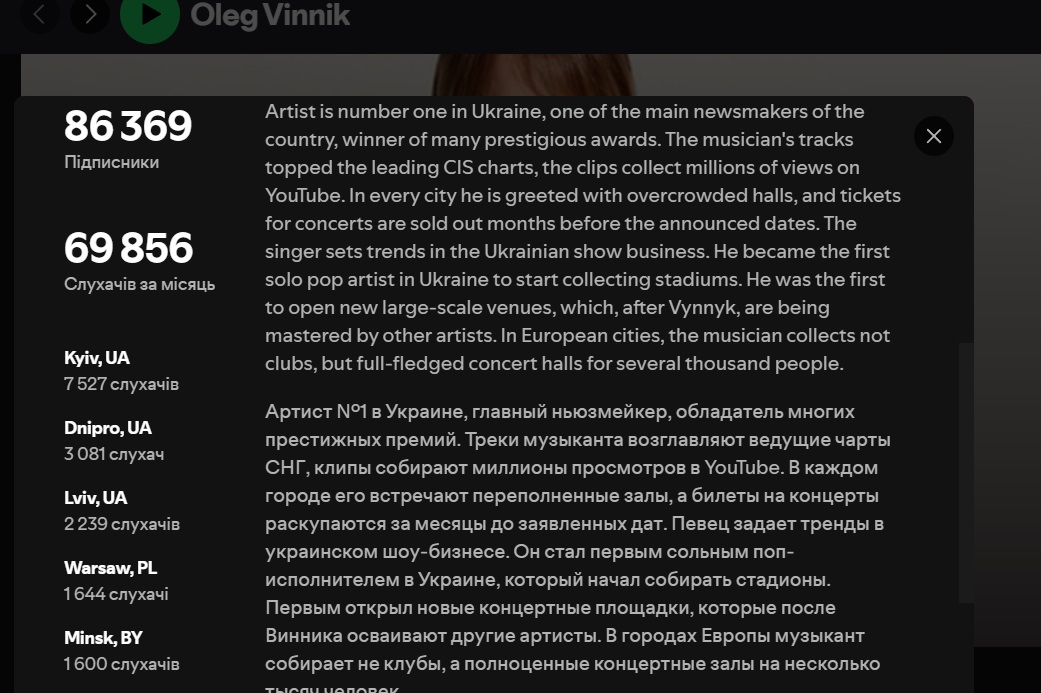
Task: Select the Warsaw, PL city listing
Action: (111, 567)
